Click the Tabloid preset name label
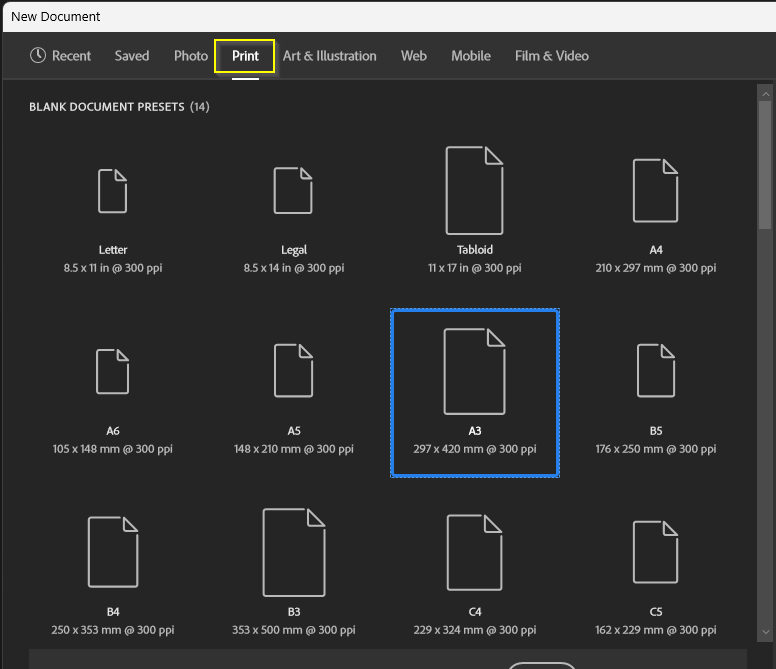The width and height of the screenshot is (776, 669). point(475,250)
